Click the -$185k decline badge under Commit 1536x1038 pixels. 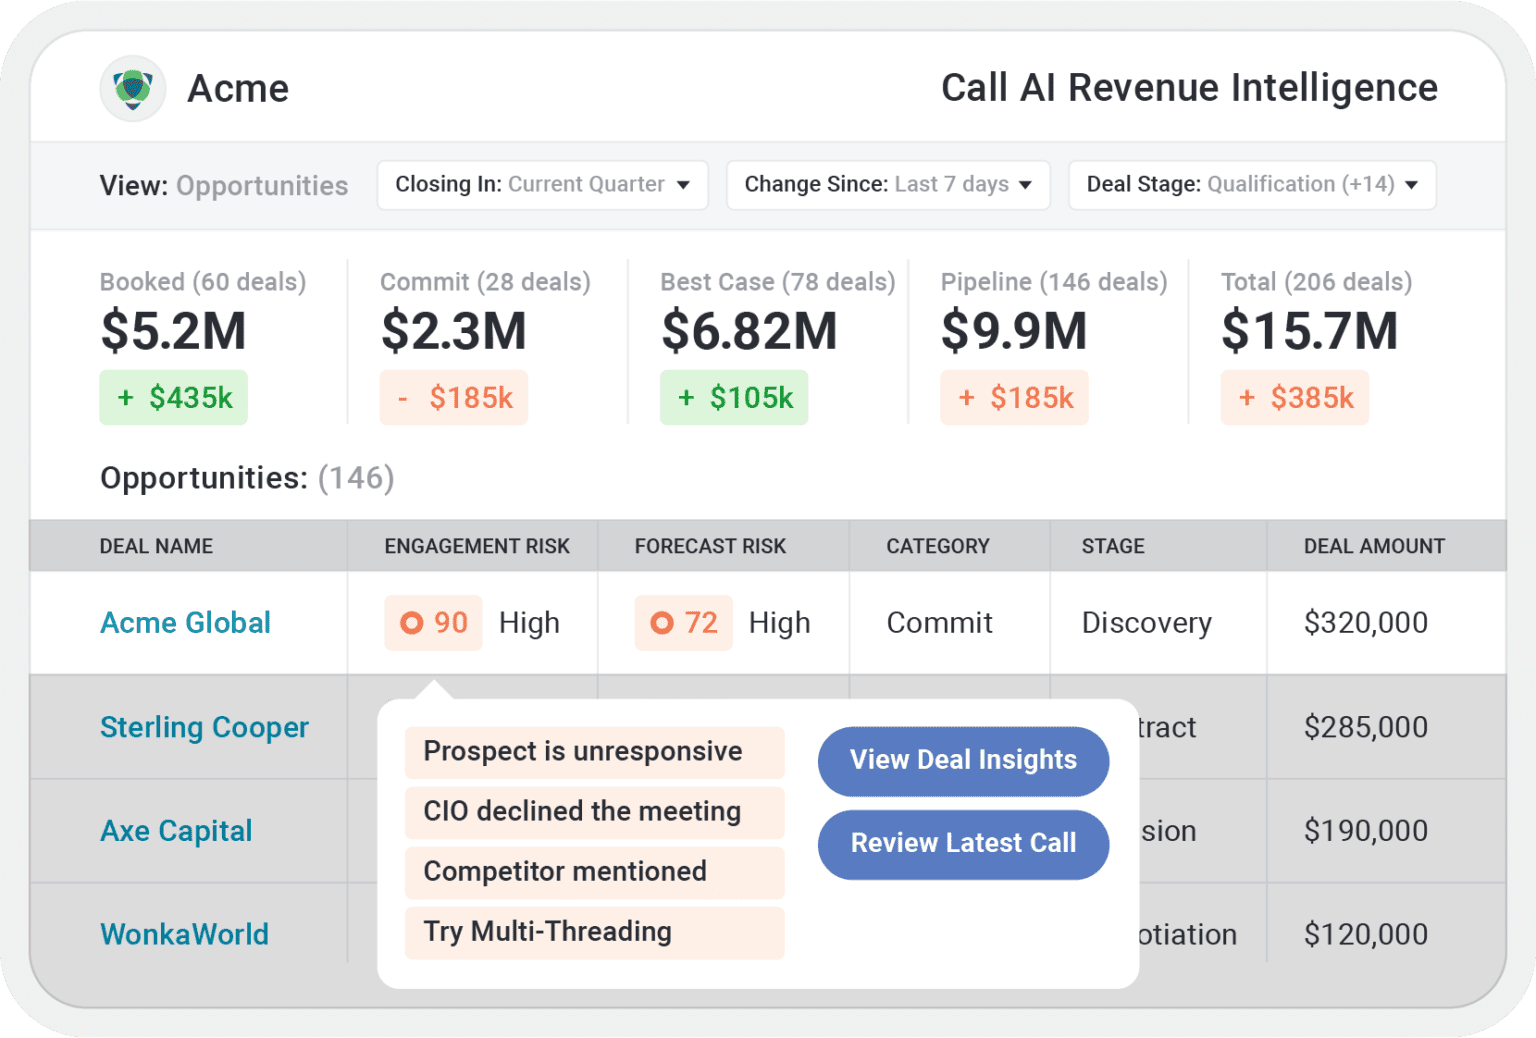pos(453,397)
